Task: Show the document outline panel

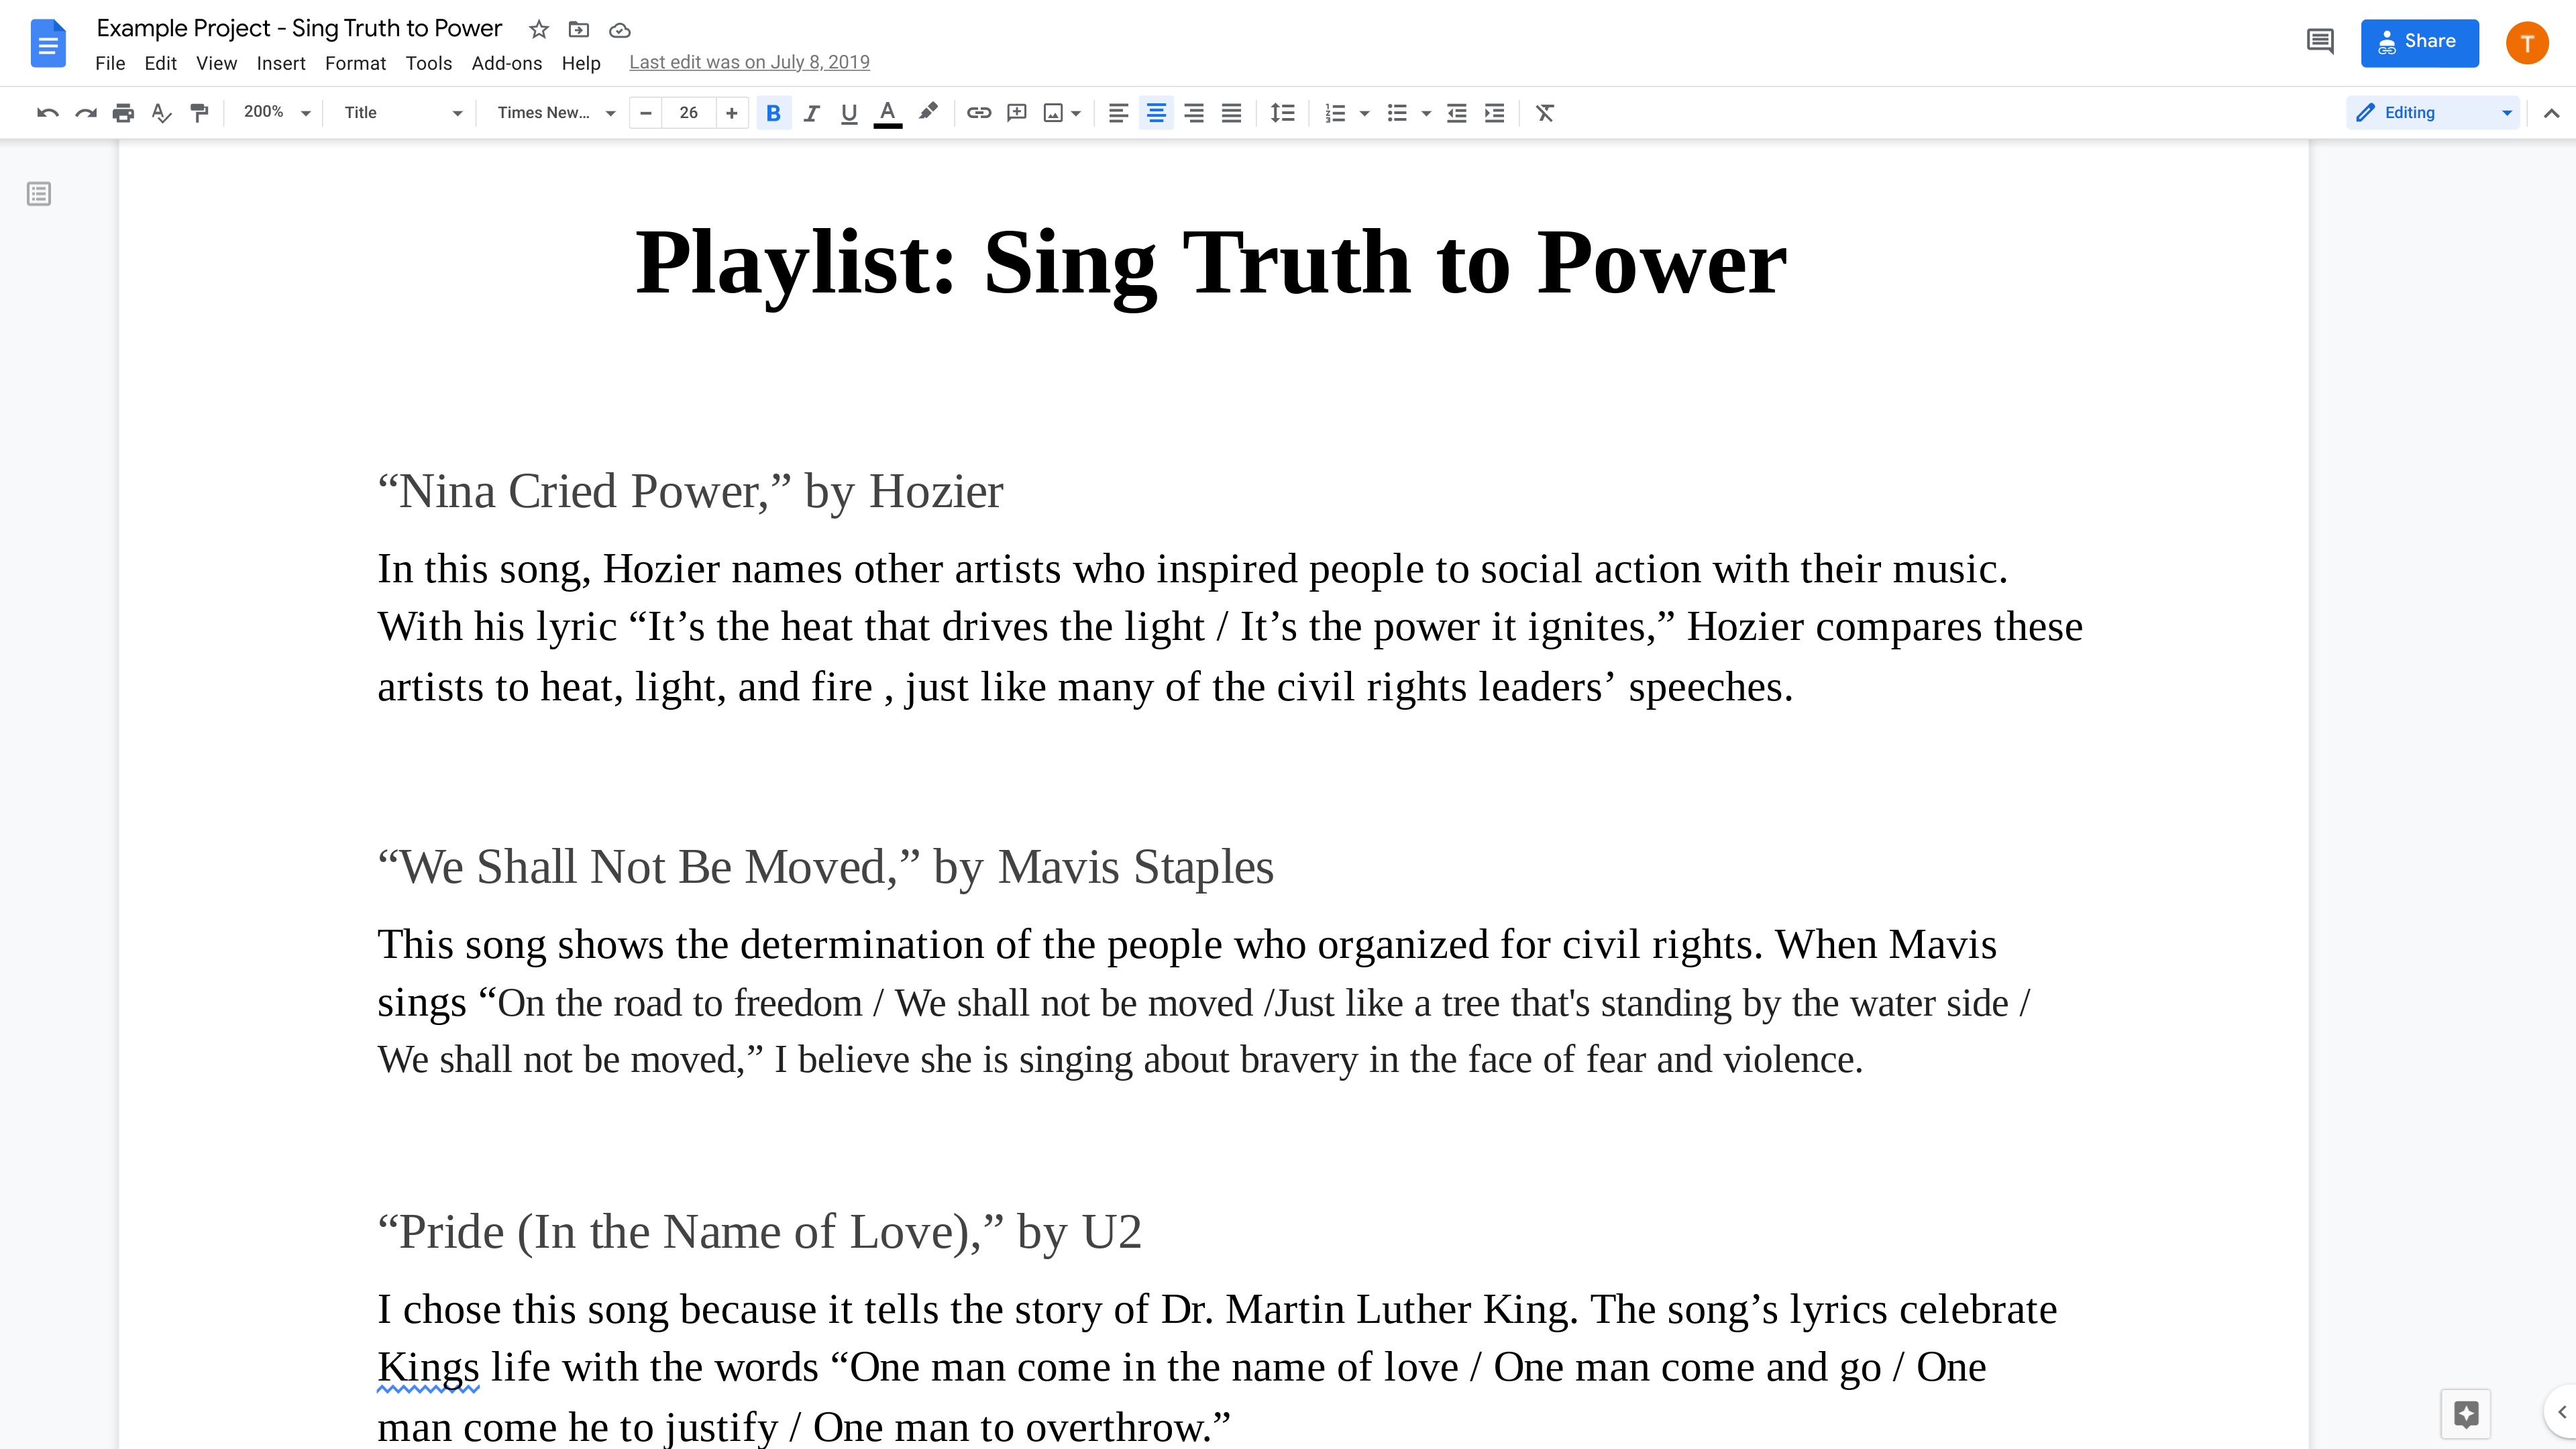Action: [38, 194]
